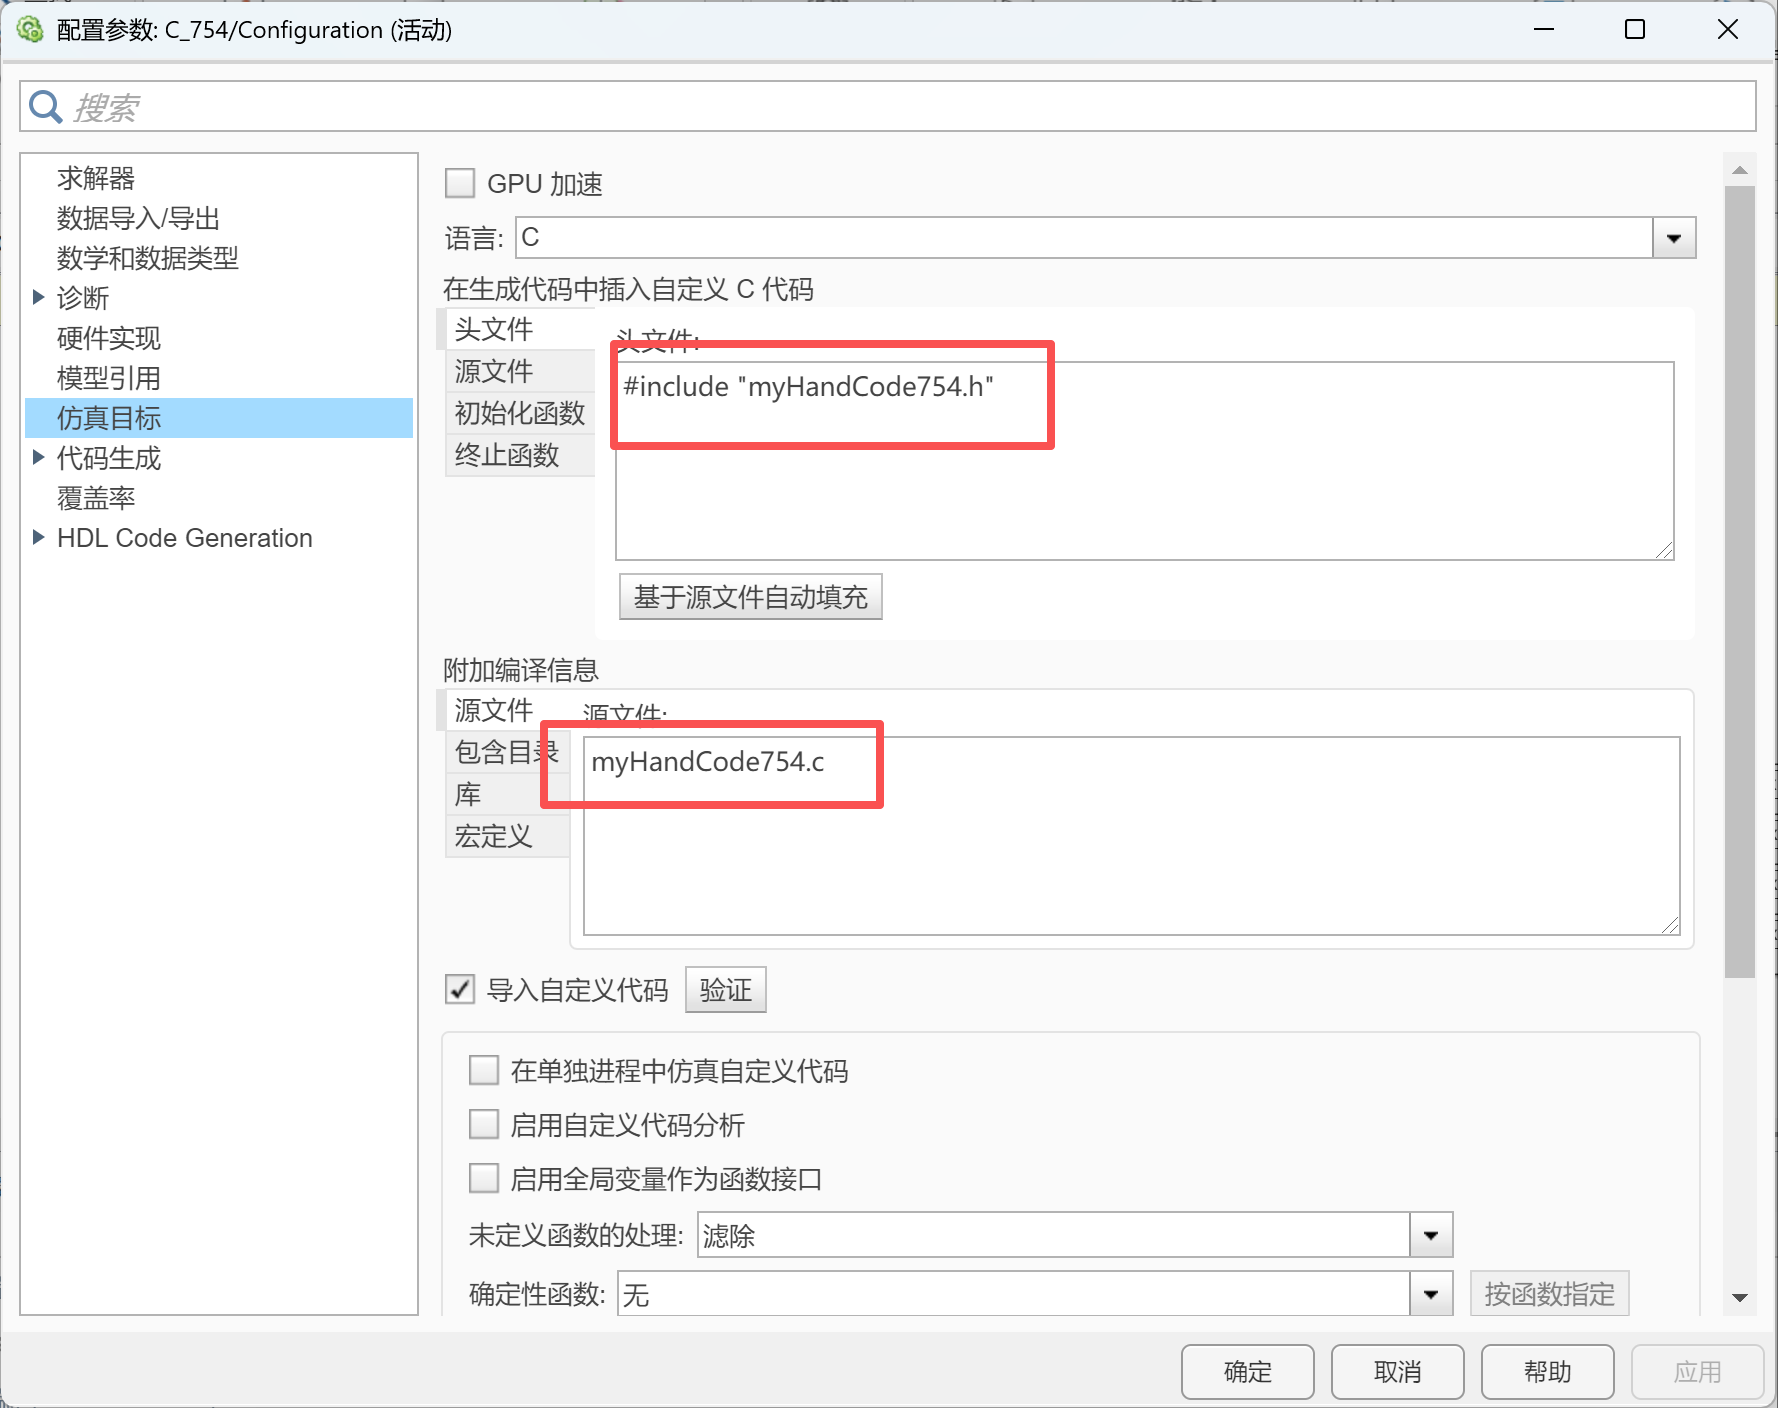This screenshot has height=1408, width=1778.
Task: Select the 包含目录 tab
Action: (507, 752)
